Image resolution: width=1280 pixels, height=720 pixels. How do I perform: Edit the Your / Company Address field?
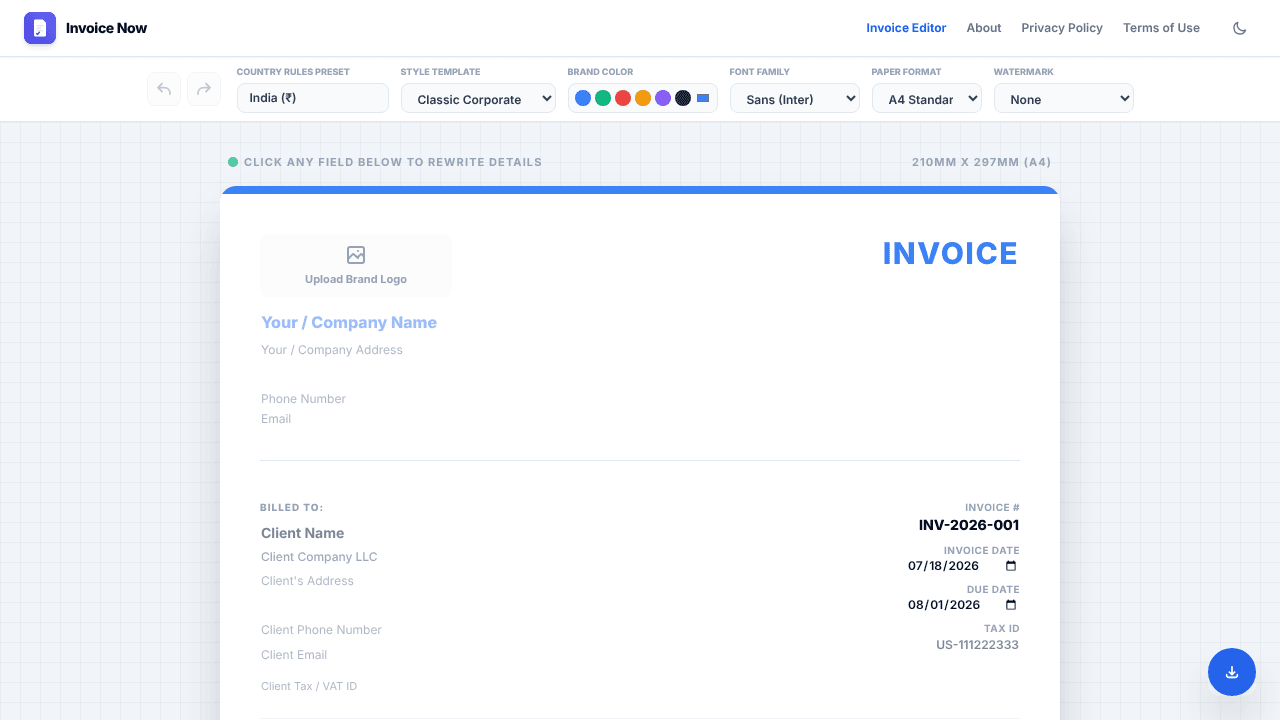click(332, 350)
